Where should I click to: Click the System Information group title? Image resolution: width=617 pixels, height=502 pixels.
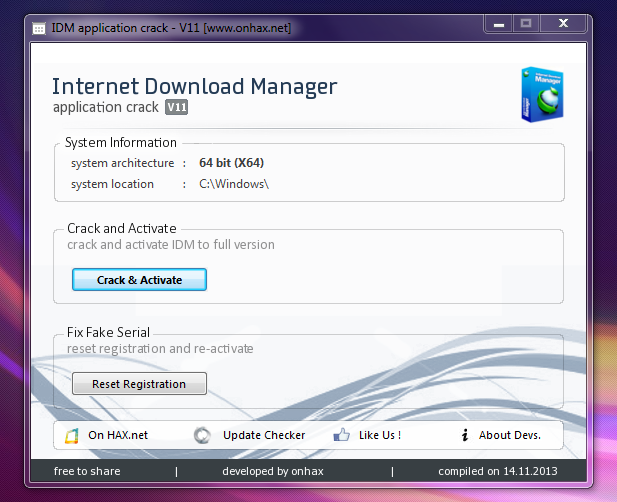coord(121,142)
